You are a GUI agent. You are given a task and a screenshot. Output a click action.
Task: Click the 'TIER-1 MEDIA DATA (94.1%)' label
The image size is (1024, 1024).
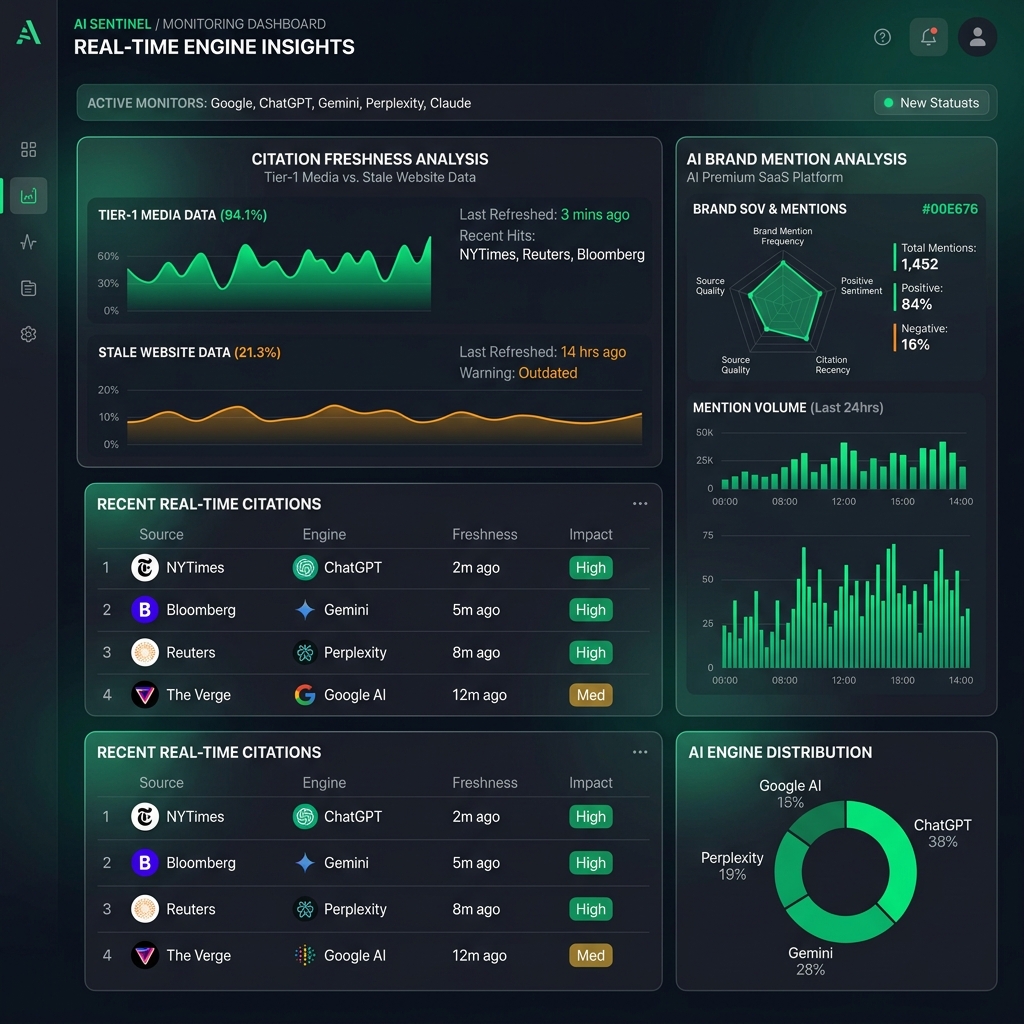[x=182, y=215]
